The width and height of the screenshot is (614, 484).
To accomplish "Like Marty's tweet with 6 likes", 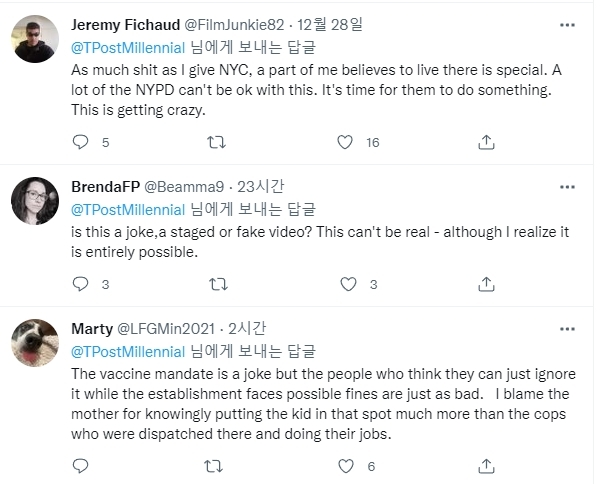I will (347, 466).
